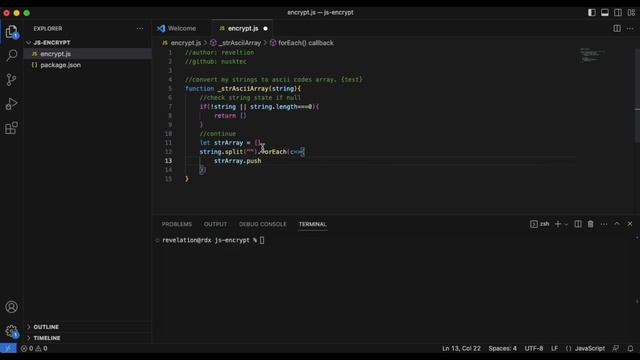Select encrypt.js in the Explorer tree
Viewport: 640px width, 360px height.
88,54
